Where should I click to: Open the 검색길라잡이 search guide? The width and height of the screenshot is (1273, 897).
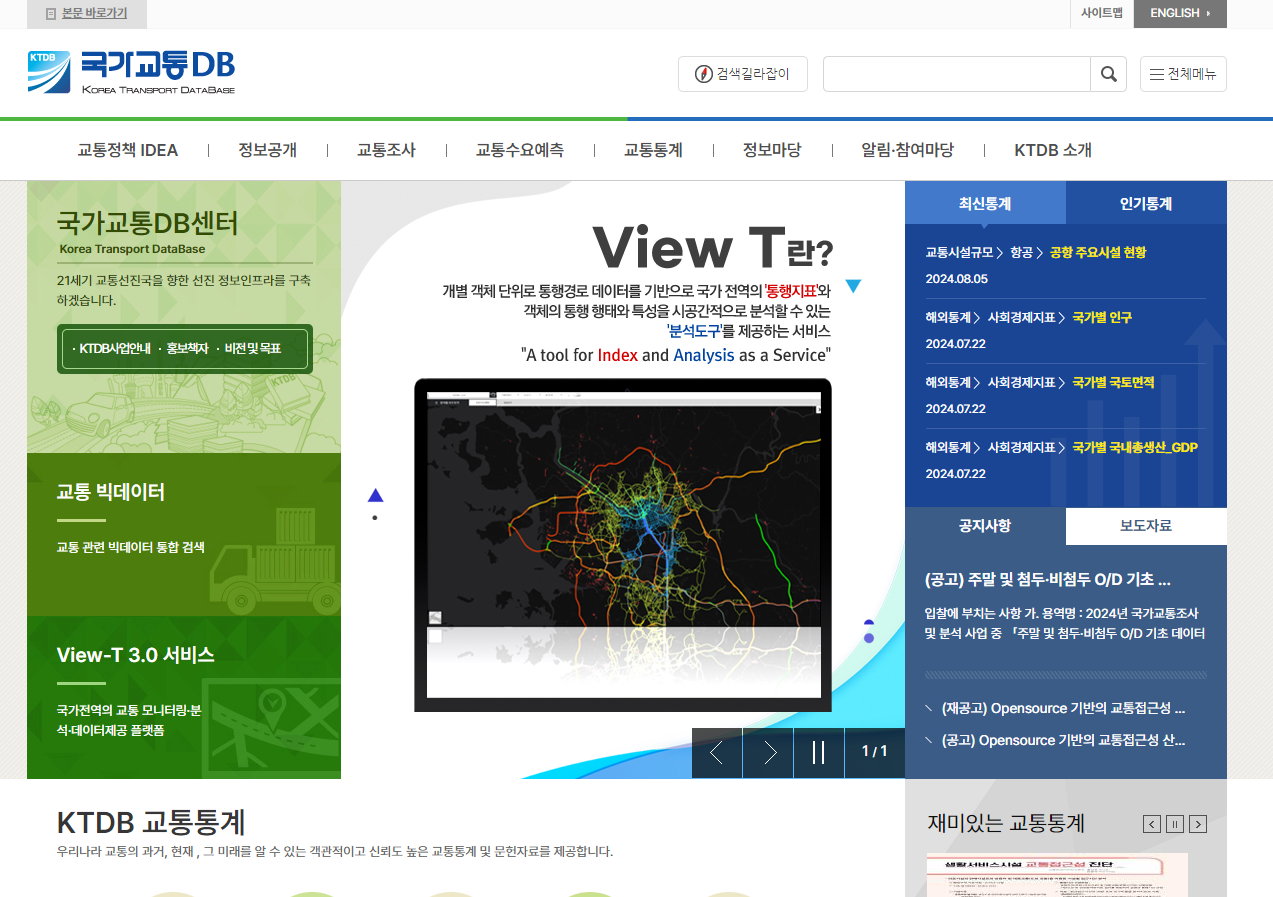tap(742, 74)
